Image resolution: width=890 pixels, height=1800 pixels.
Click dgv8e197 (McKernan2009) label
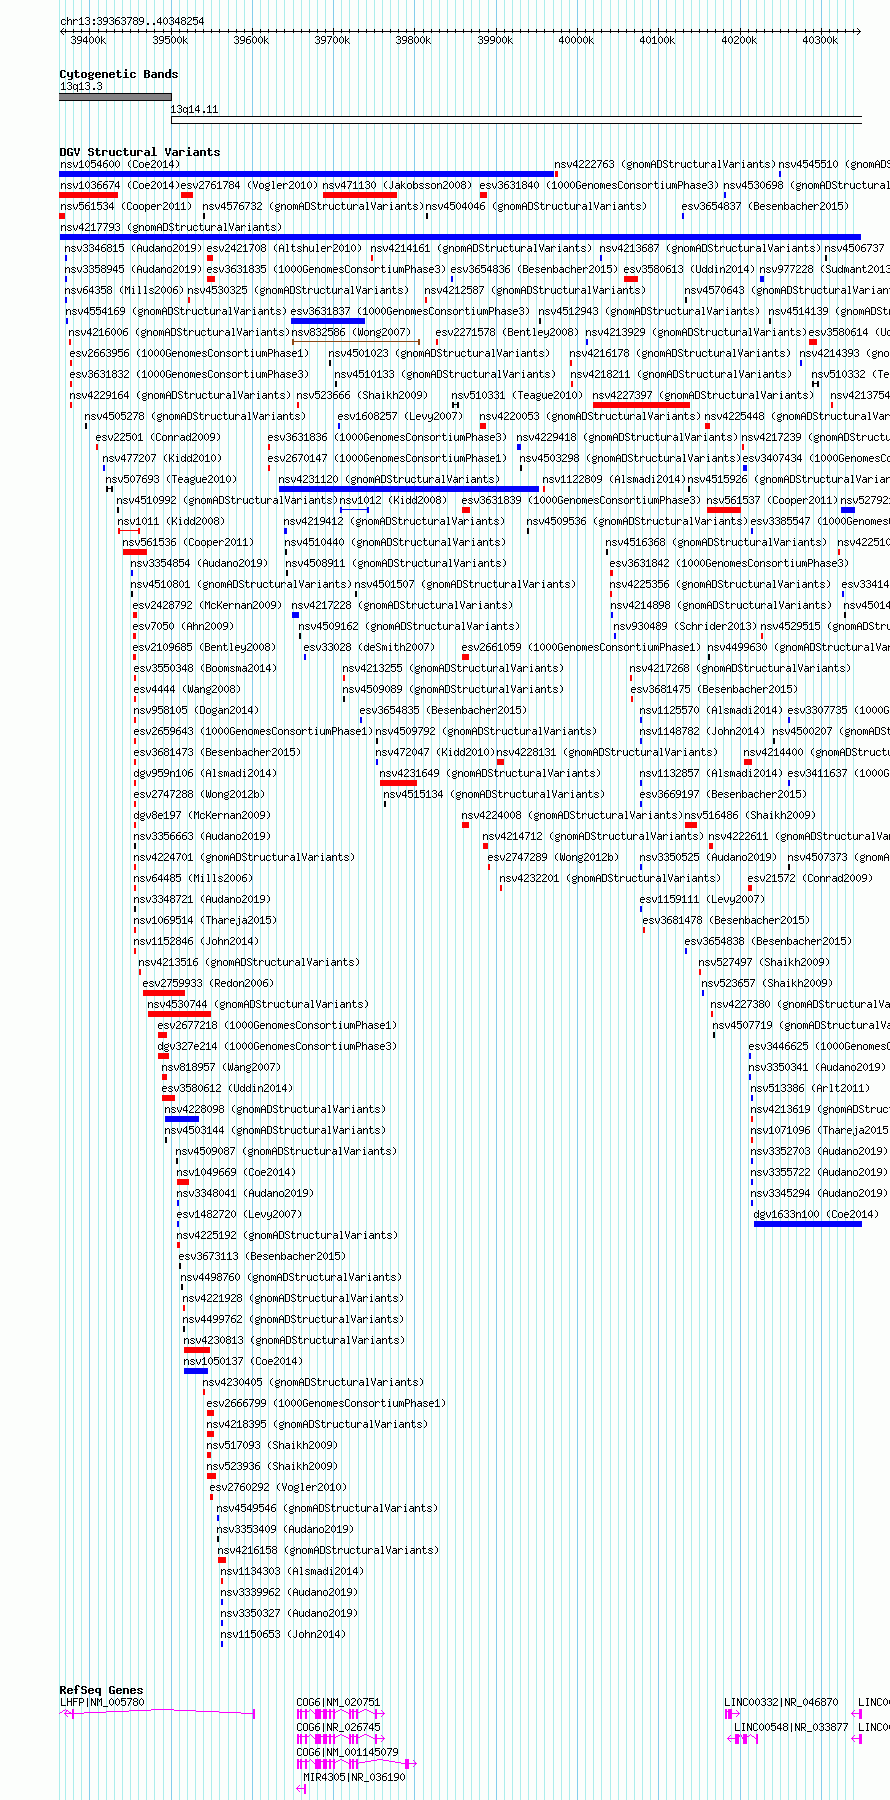coord(202,815)
